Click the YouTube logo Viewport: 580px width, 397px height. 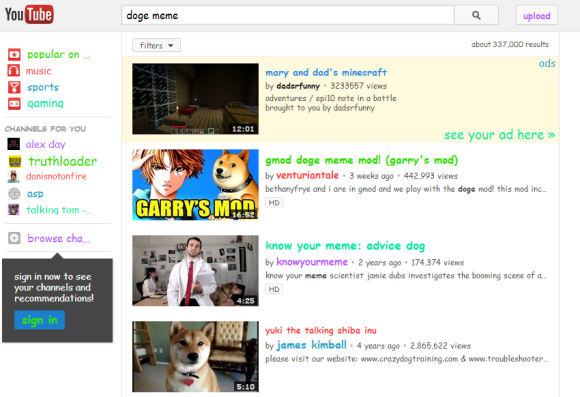tap(29, 14)
